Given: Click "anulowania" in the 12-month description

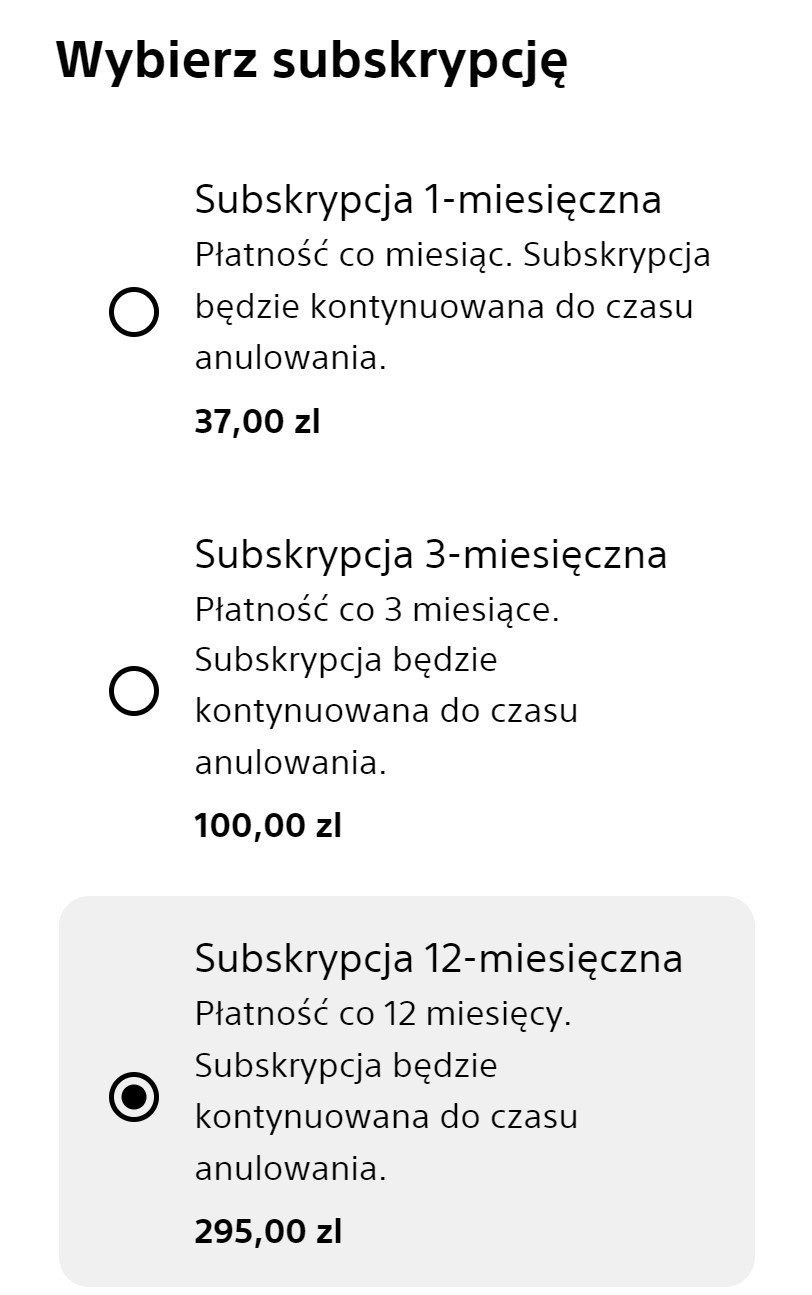Looking at the screenshot, I should [x=290, y=1168].
